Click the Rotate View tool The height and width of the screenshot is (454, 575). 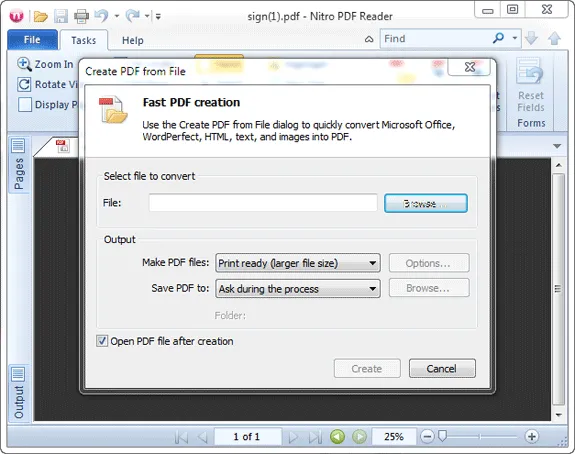48,84
